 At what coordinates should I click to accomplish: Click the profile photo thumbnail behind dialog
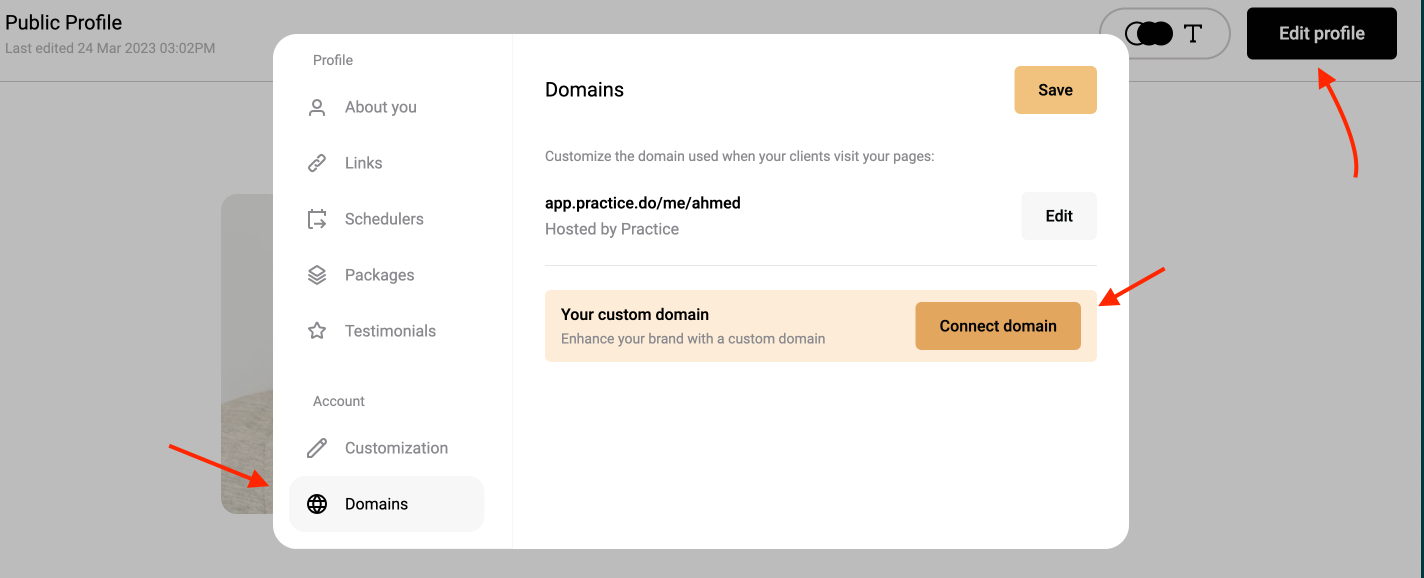pyautogui.click(x=247, y=354)
